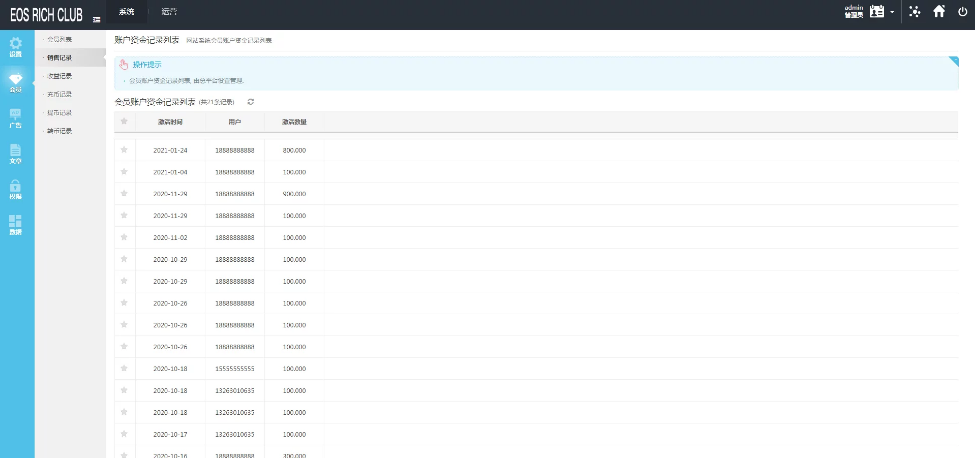Open the 文章 document icon in sidebar

15,152
